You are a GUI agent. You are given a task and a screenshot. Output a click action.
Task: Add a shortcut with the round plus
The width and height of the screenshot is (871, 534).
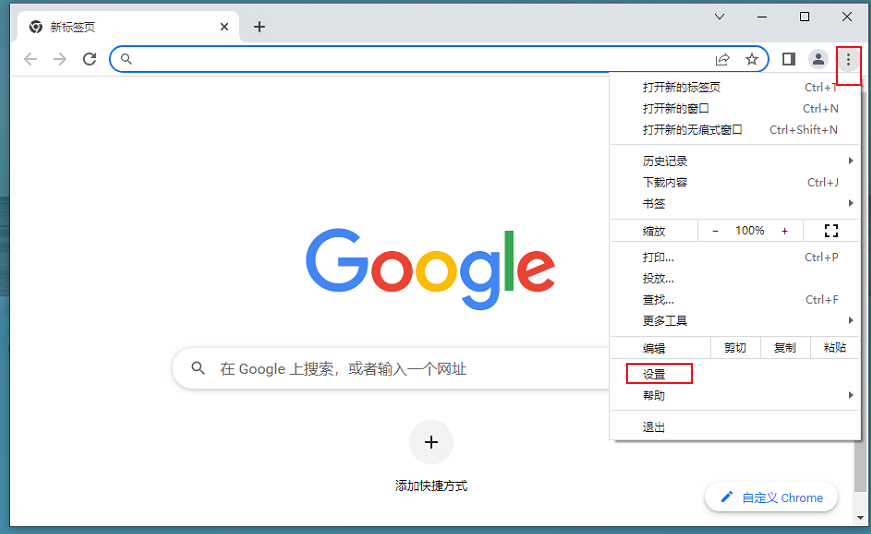tap(431, 442)
